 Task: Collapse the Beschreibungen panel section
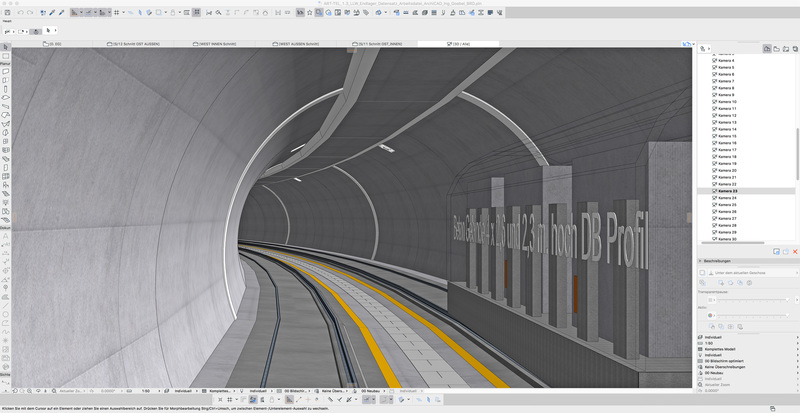(700, 262)
